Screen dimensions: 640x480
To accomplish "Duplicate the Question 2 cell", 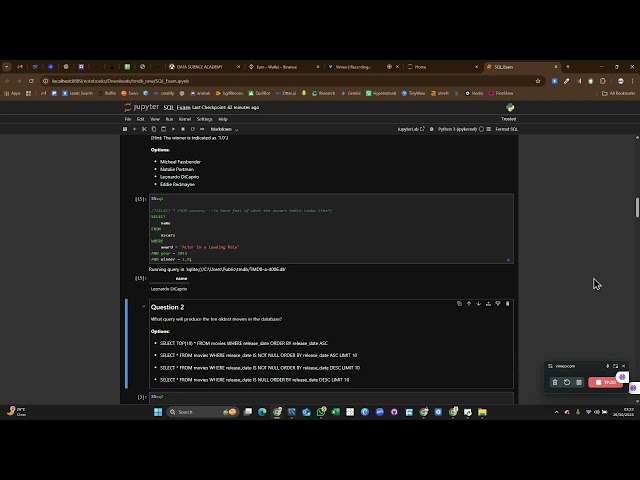I will pos(459,304).
